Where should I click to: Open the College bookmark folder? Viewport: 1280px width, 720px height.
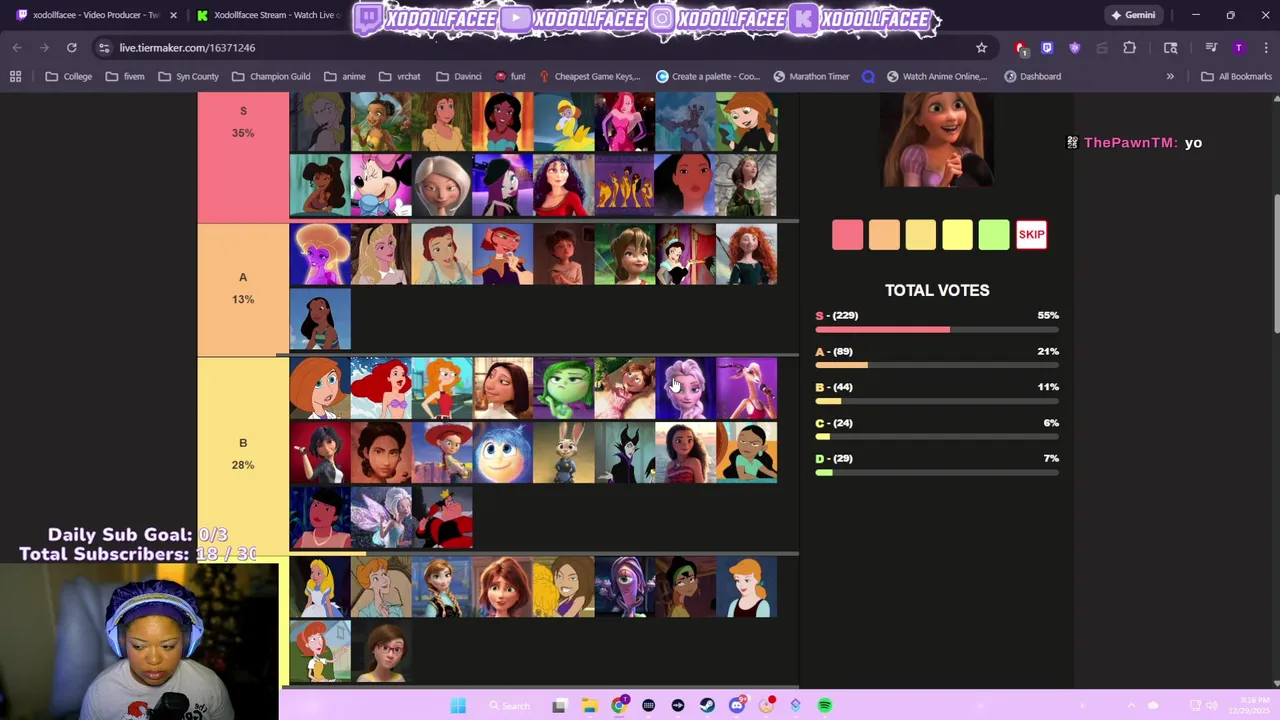pos(68,76)
